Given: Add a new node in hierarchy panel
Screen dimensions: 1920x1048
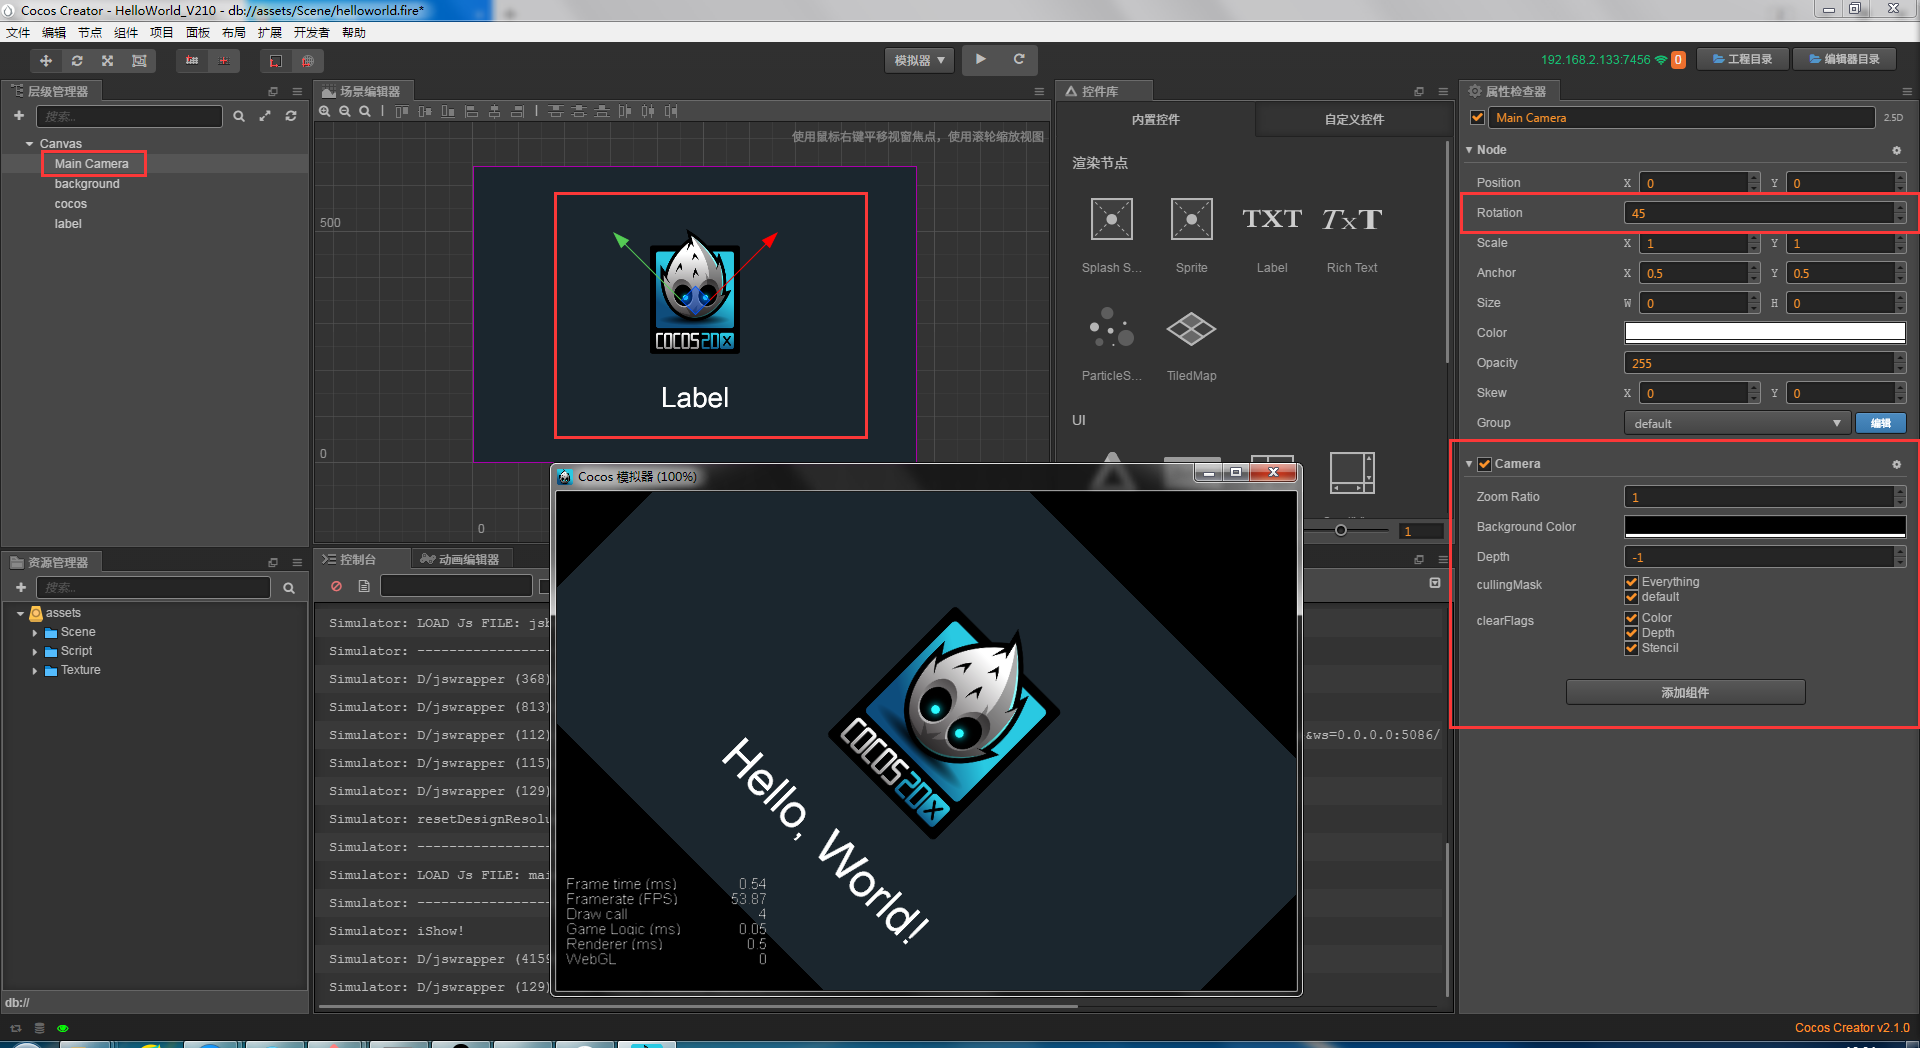Looking at the screenshot, I should (19, 116).
